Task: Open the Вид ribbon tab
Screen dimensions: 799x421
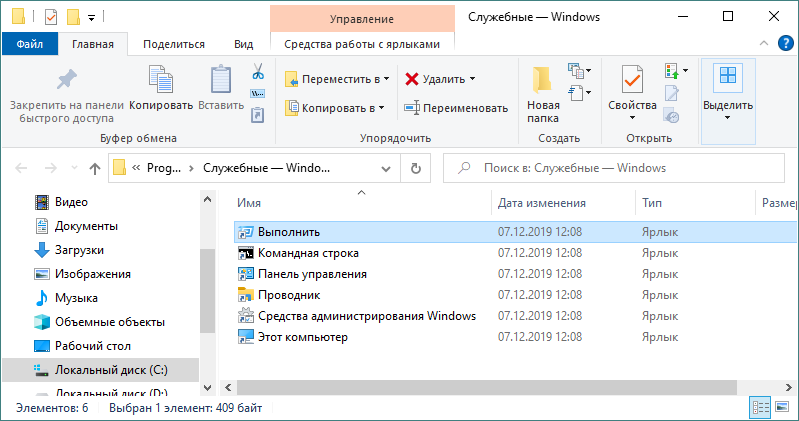Action: point(244,44)
